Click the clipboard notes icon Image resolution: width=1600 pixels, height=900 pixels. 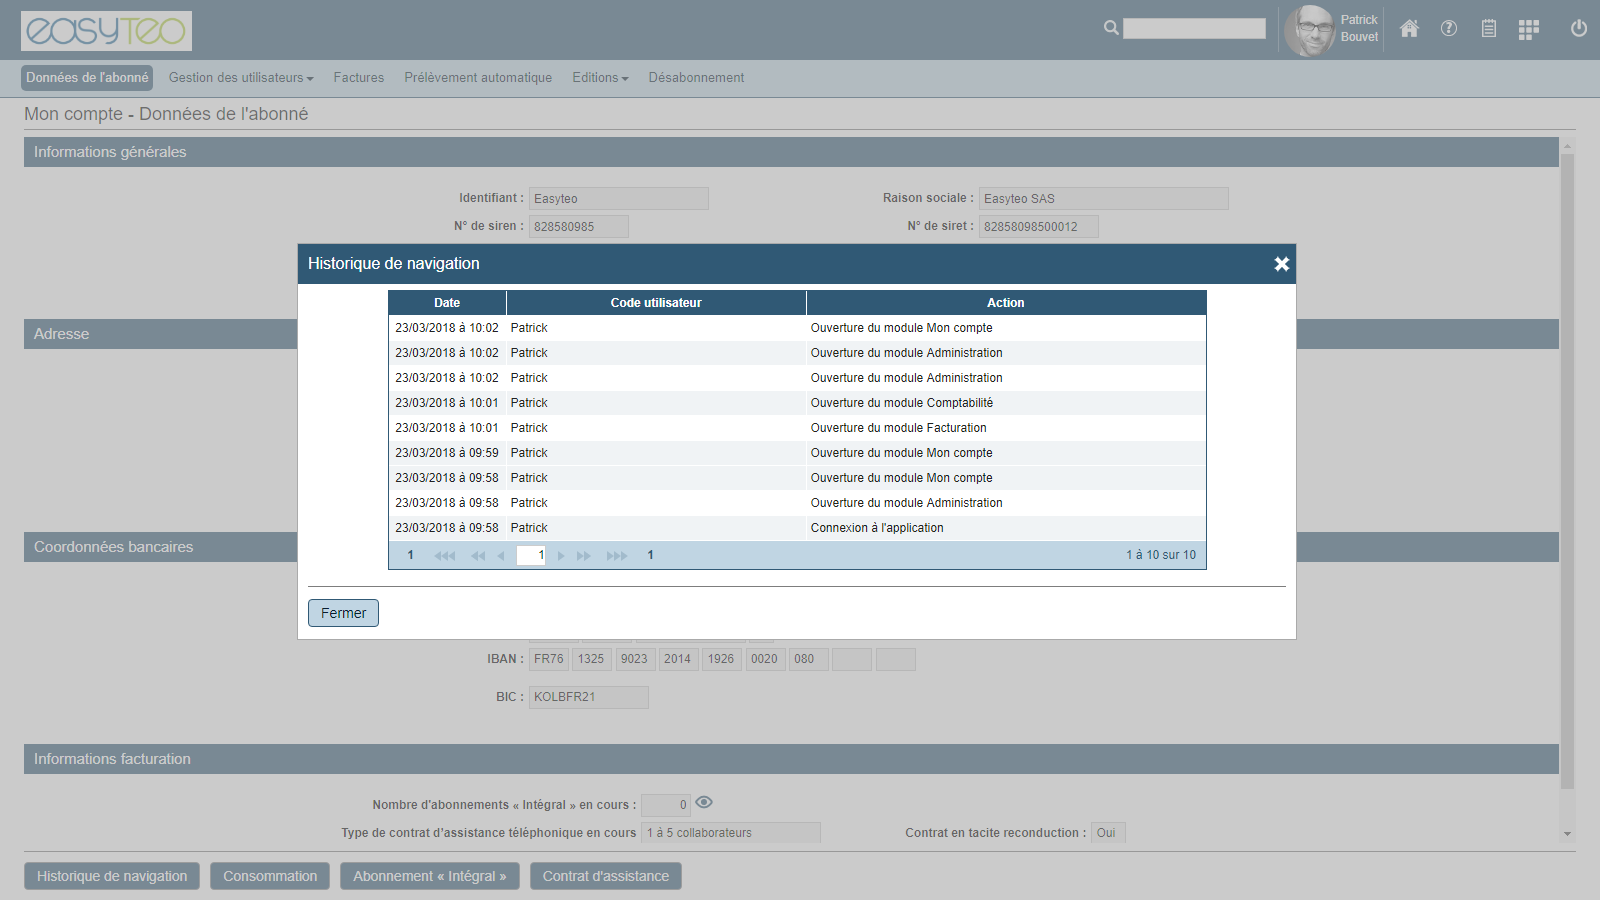pos(1489,29)
